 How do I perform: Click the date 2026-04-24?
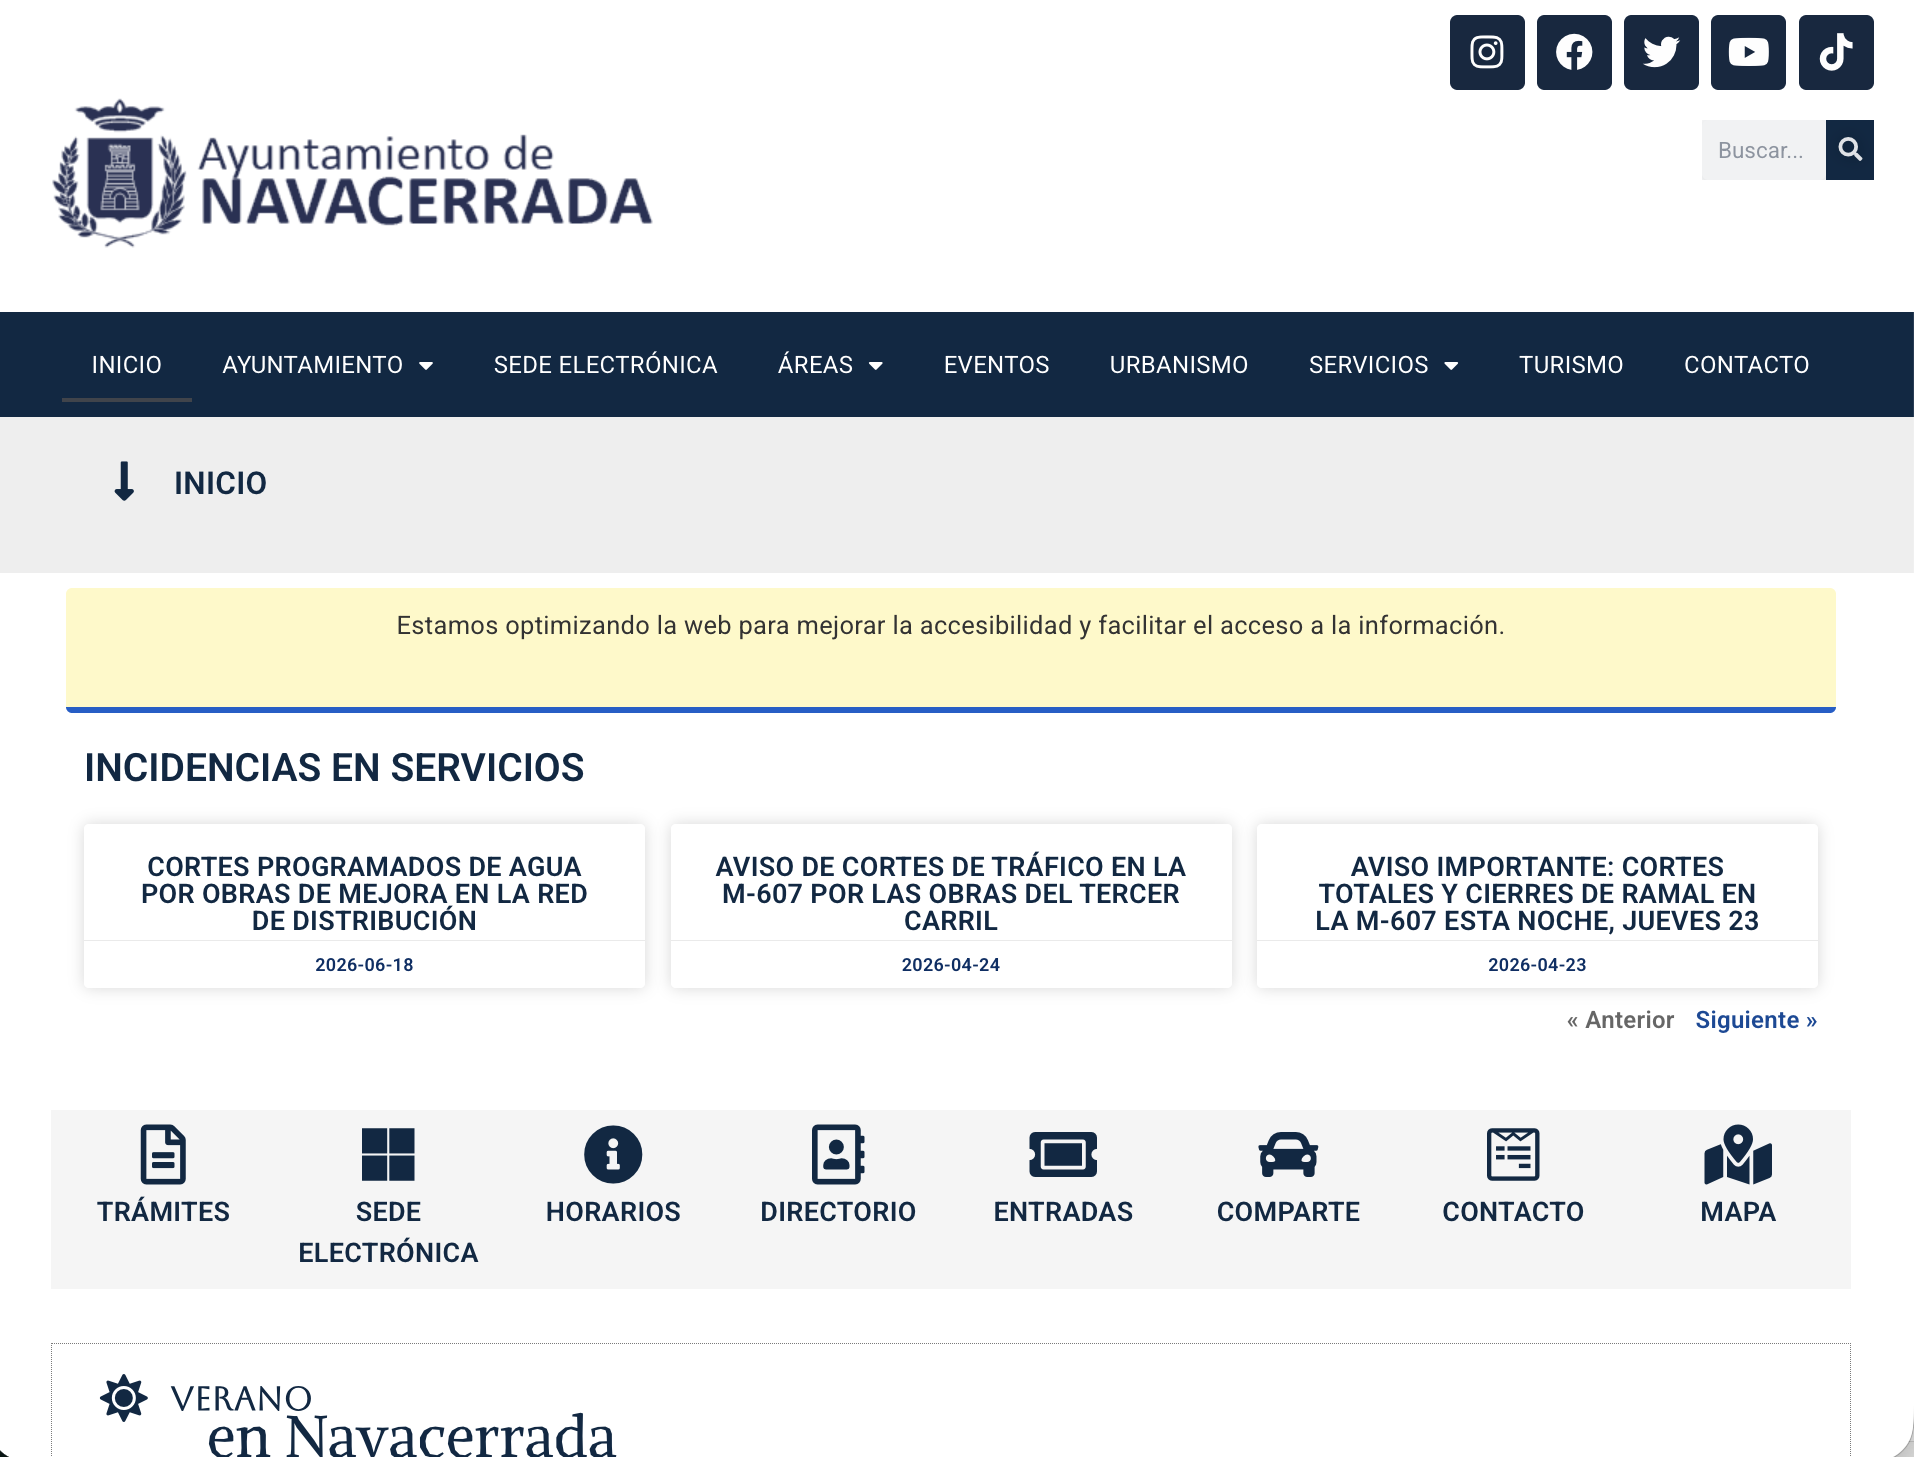951,965
